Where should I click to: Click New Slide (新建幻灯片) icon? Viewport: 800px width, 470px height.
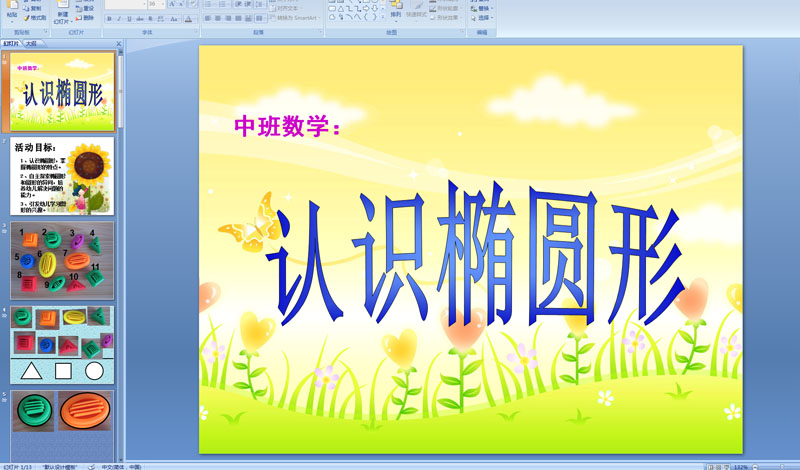[63, 11]
